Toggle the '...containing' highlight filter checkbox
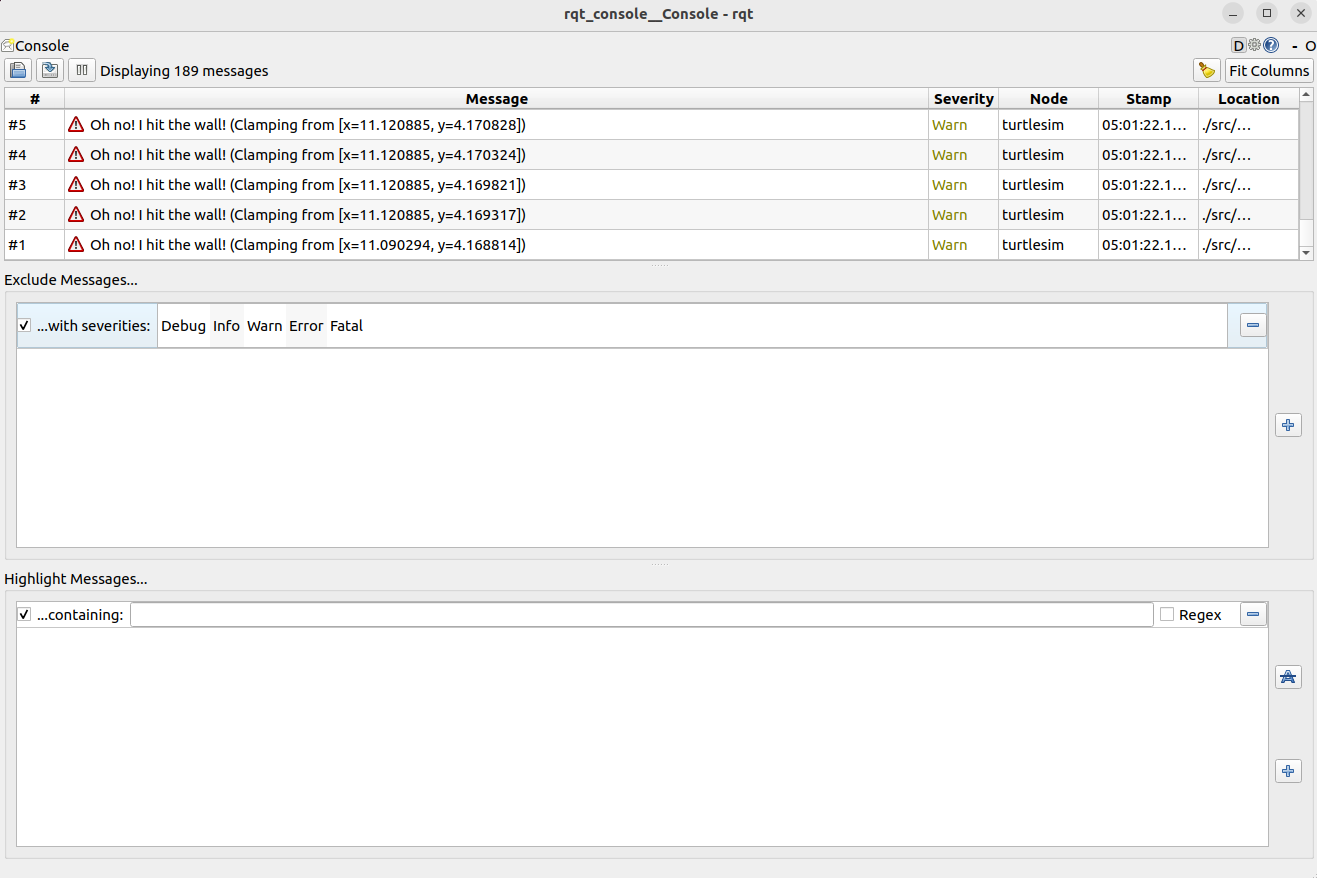Image resolution: width=1317 pixels, height=878 pixels. pos(25,615)
